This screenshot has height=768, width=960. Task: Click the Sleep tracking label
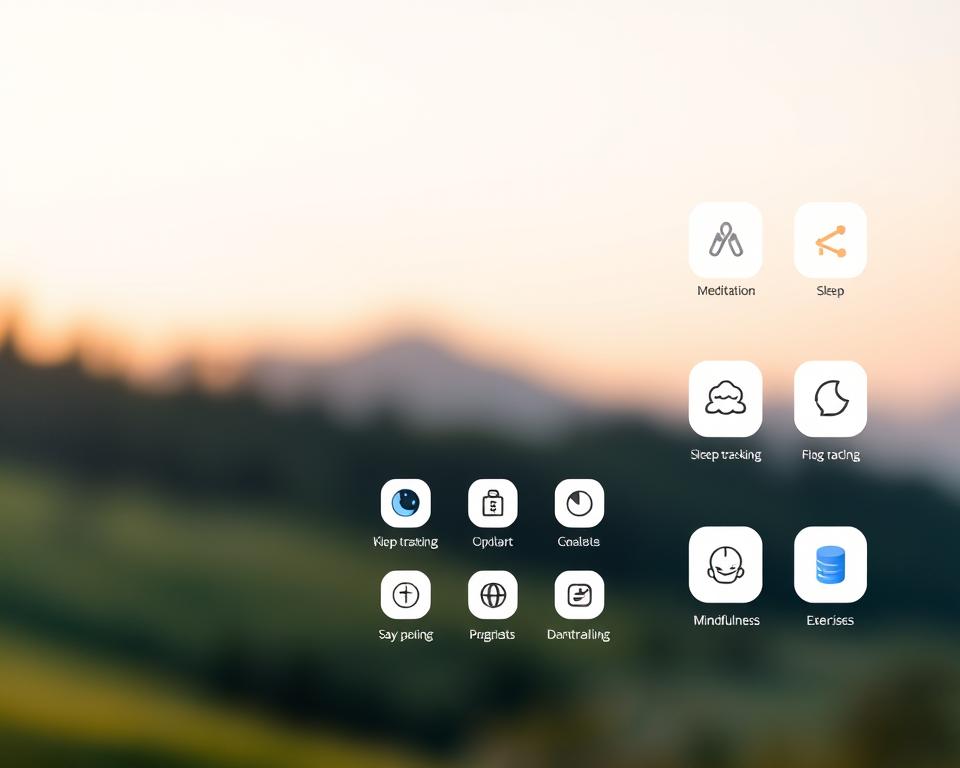[x=726, y=455]
